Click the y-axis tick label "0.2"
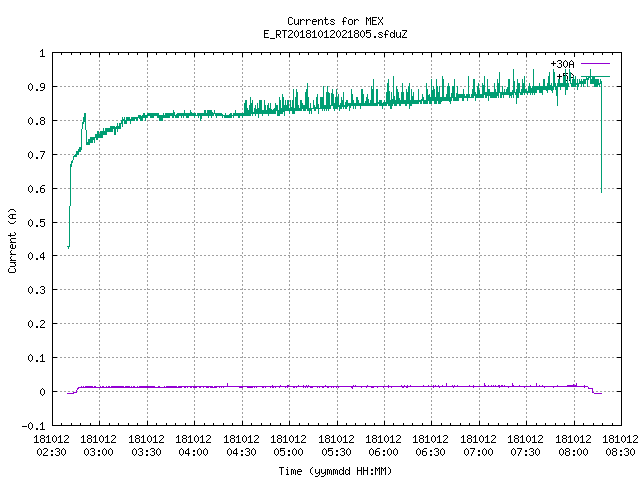This screenshot has height=480, width=640. tap(36, 324)
